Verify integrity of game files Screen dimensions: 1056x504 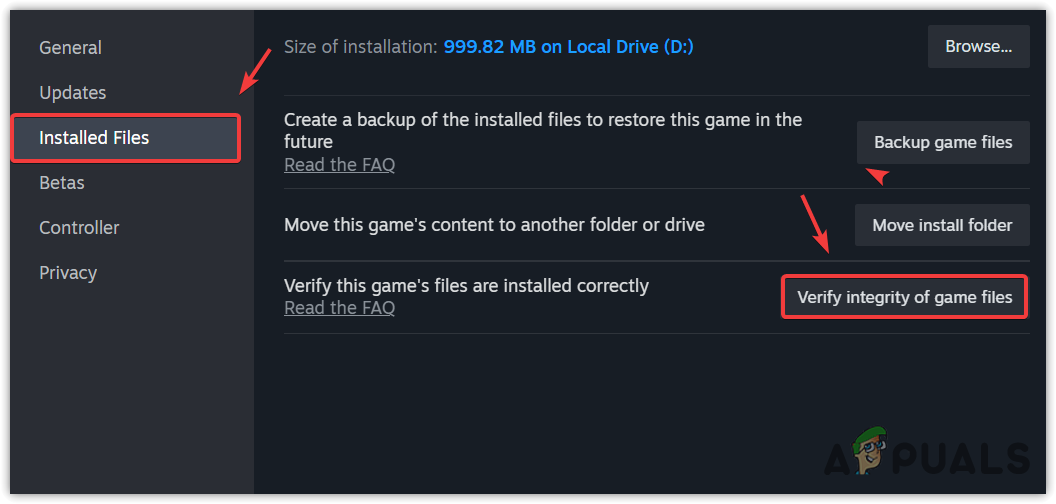pos(904,297)
